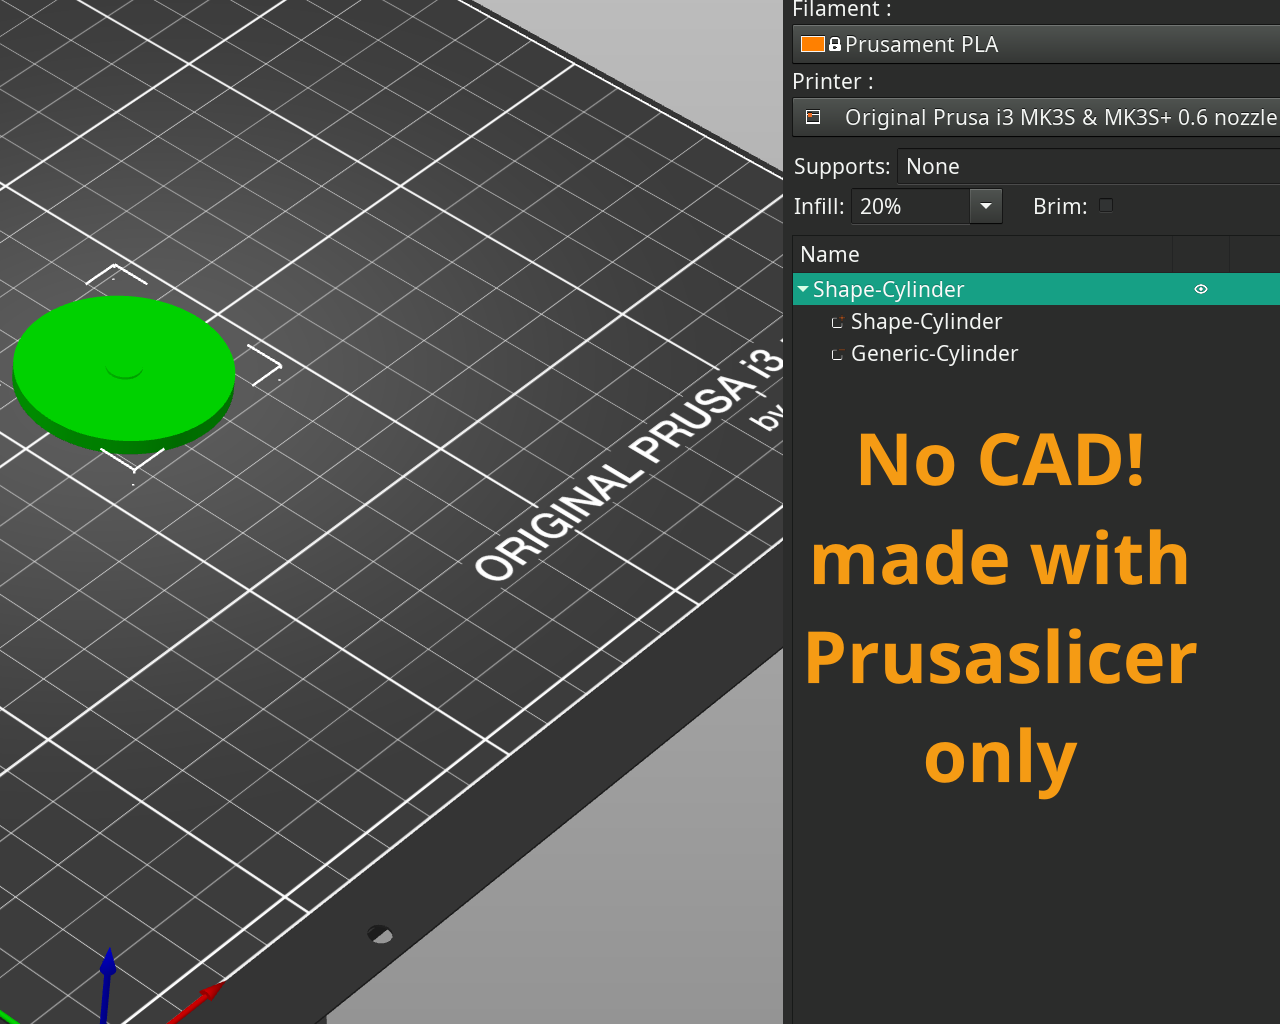
Task: Select the child Shape-Cylinder part row
Action: click(1036, 321)
